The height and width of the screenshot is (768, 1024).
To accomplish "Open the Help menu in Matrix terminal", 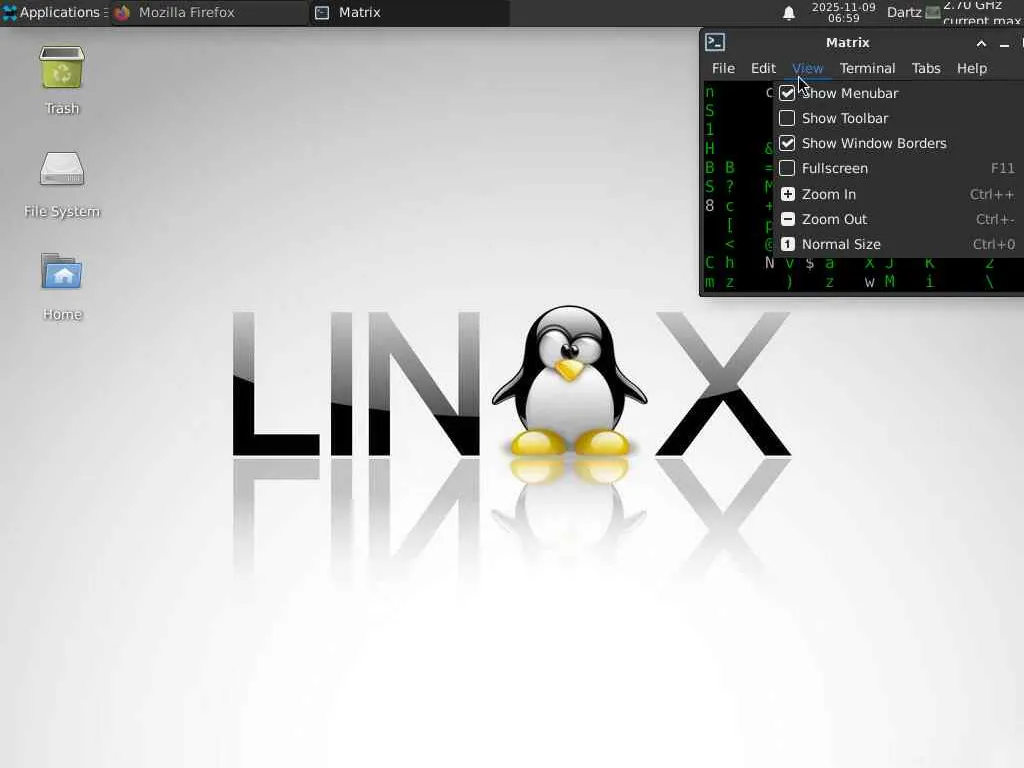I will pos(972,68).
